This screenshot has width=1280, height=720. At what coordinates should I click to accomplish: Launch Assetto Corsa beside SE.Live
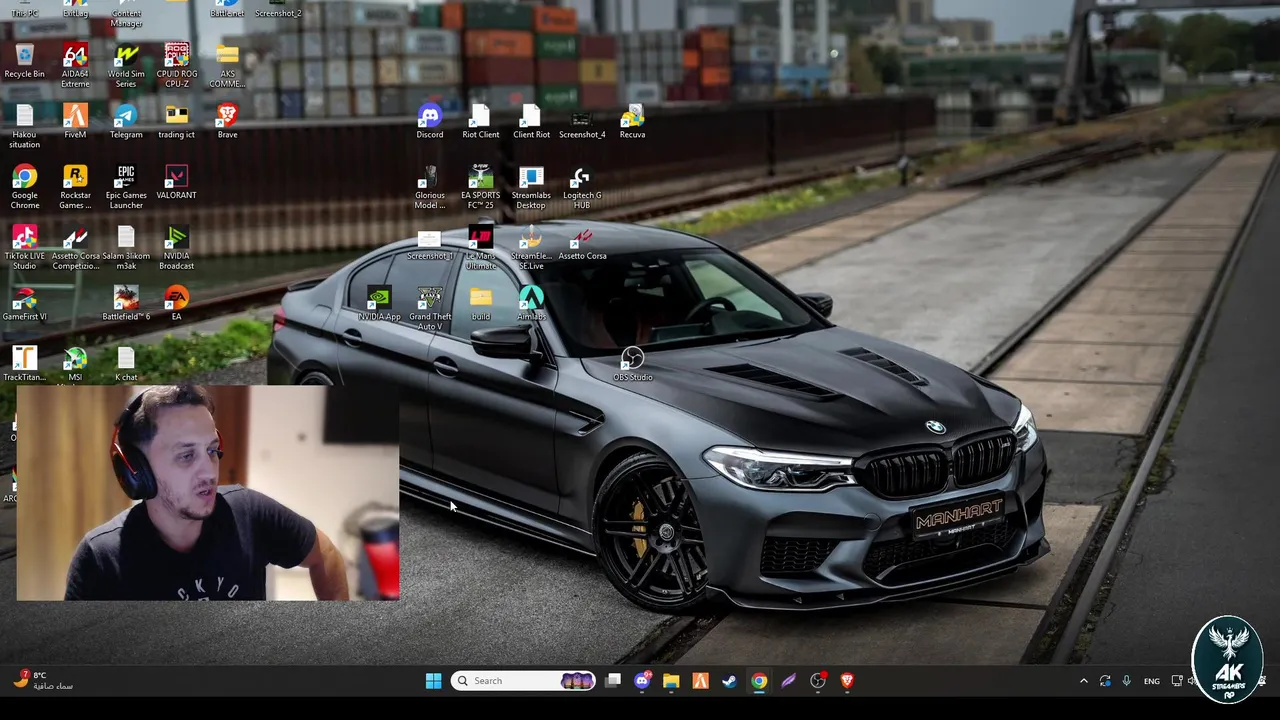click(582, 243)
